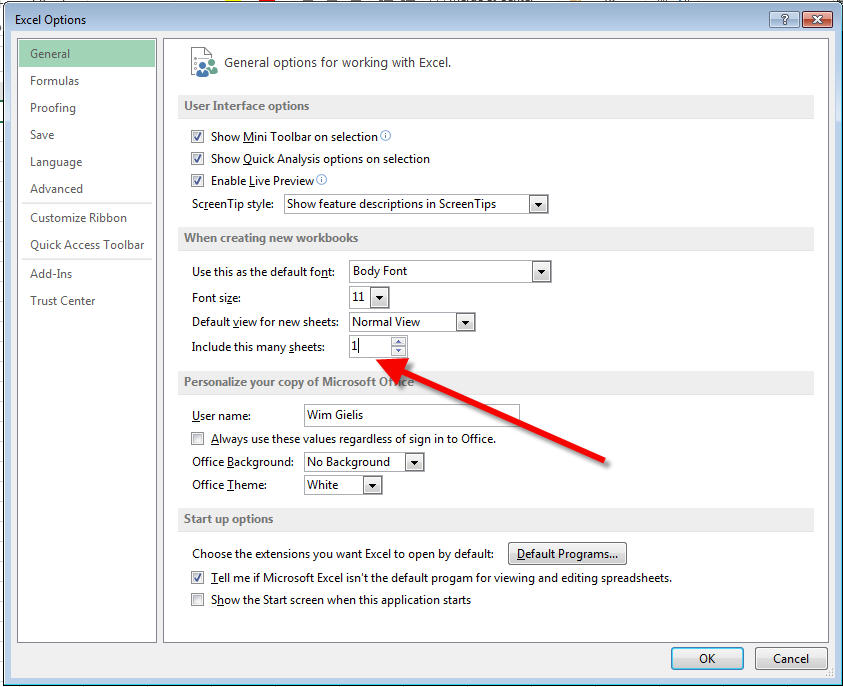This screenshot has width=843, height=687.
Task: Open Quick Access Toolbar settings
Action: pos(87,245)
